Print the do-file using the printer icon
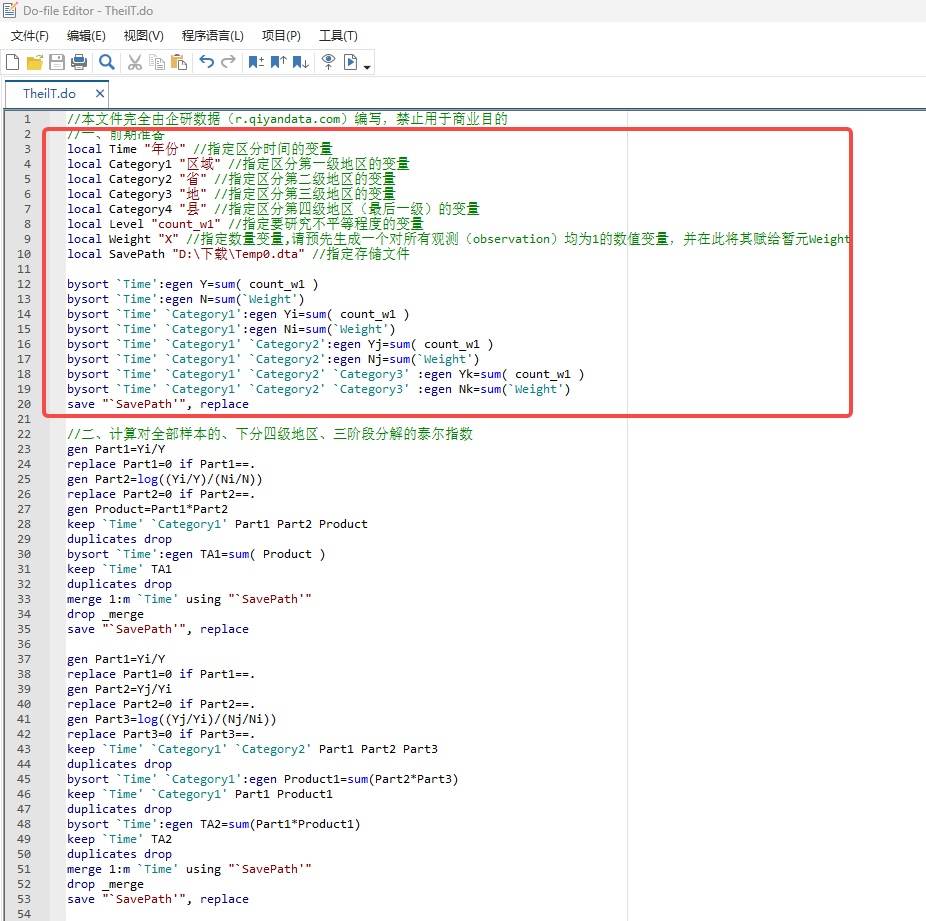Viewport: 926px width, 921px height. pyautogui.click(x=79, y=63)
